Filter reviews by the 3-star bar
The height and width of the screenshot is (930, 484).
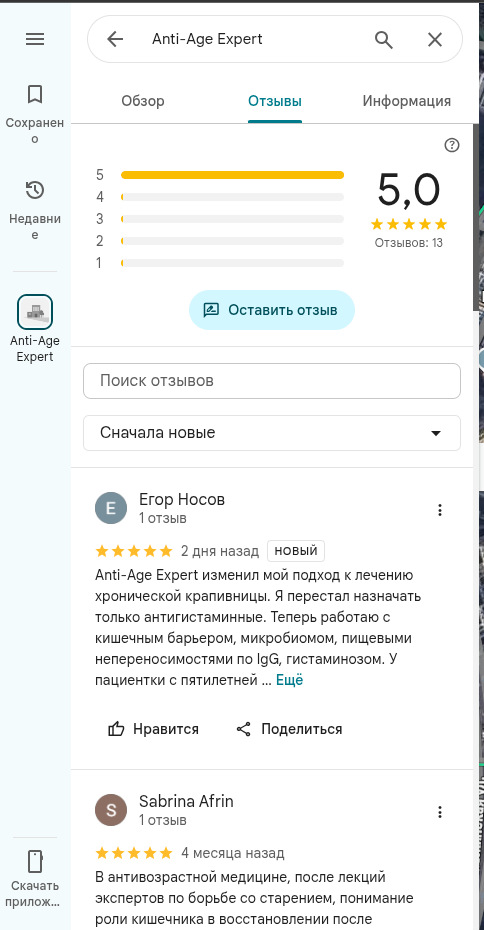pyautogui.click(x=219, y=219)
